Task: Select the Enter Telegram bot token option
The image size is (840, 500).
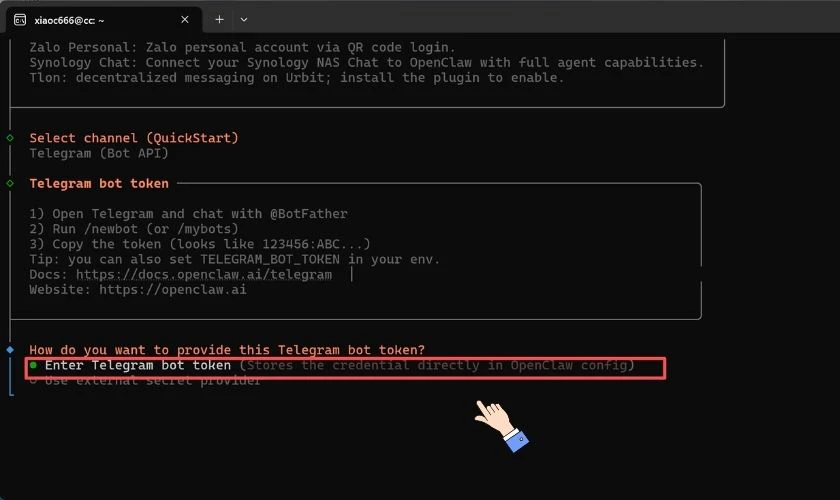Action: coord(138,366)
